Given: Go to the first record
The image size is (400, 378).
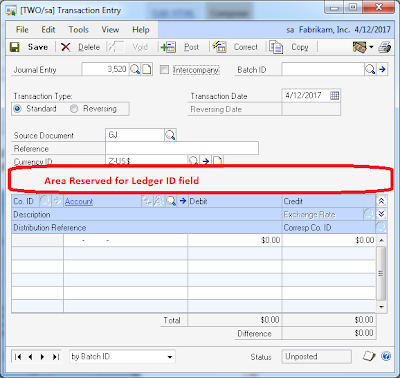Looking at the screenshot, I should (x=18, y=357).
